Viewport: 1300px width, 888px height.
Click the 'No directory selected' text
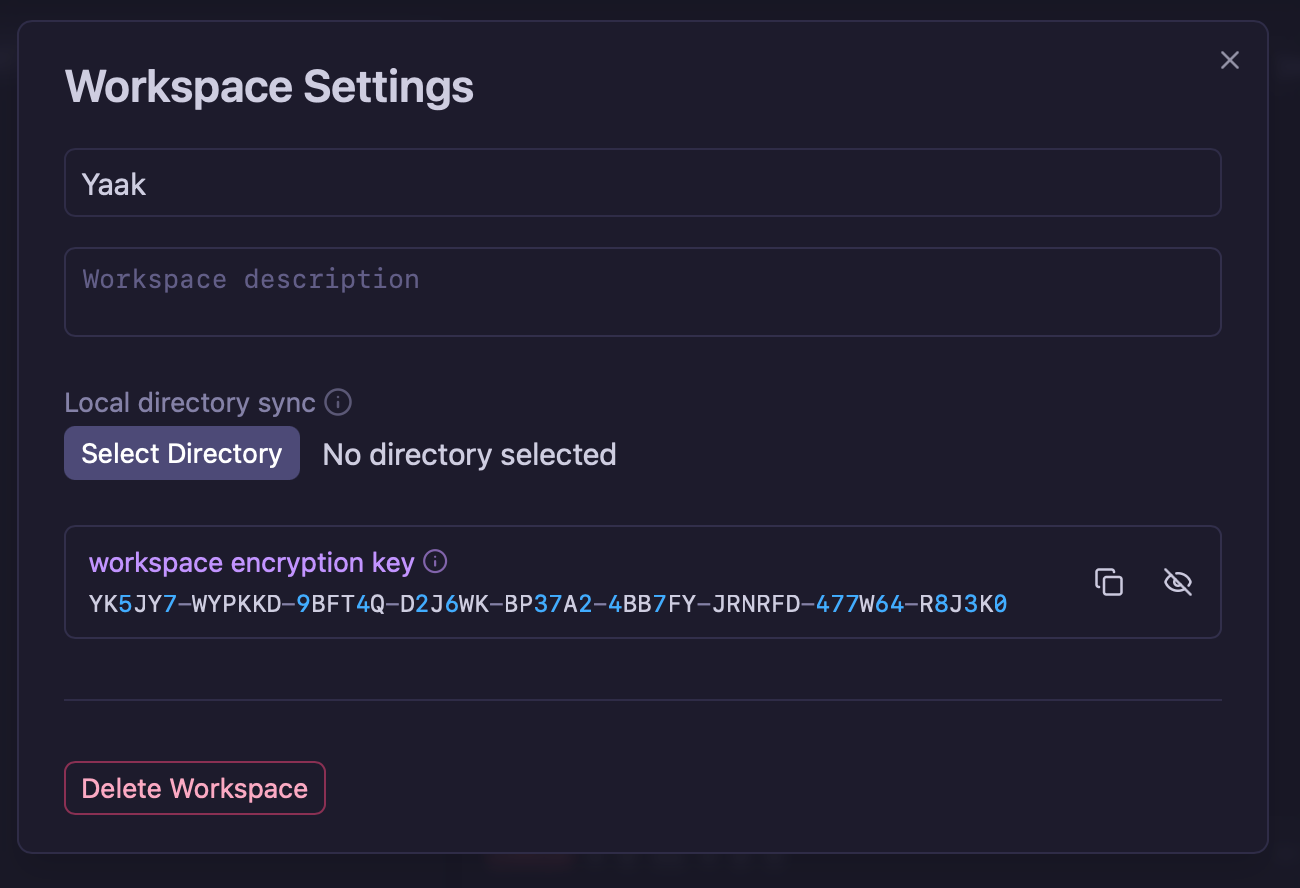click(x=469, y=455)
